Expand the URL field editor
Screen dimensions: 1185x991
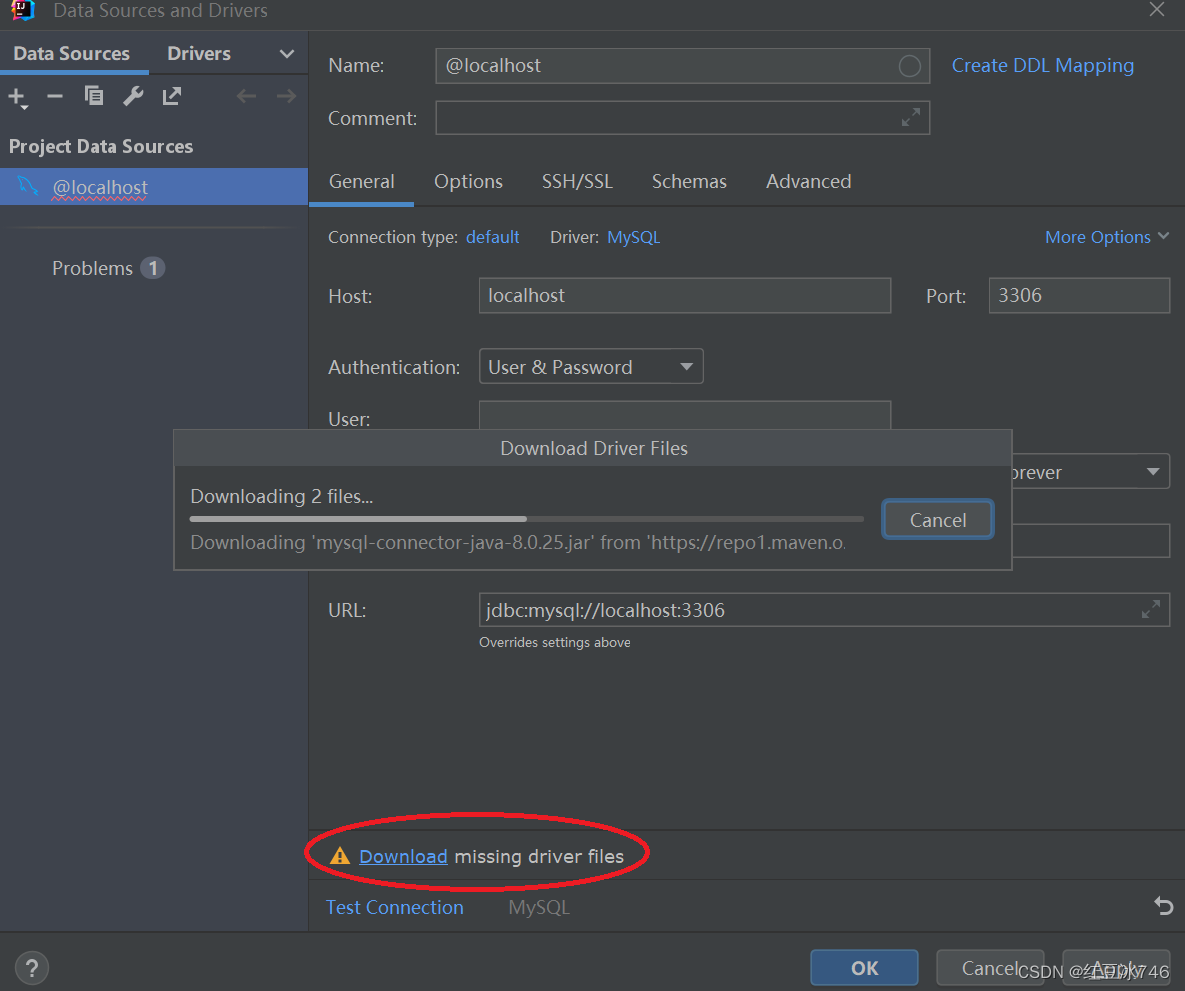coord(1151,609)
